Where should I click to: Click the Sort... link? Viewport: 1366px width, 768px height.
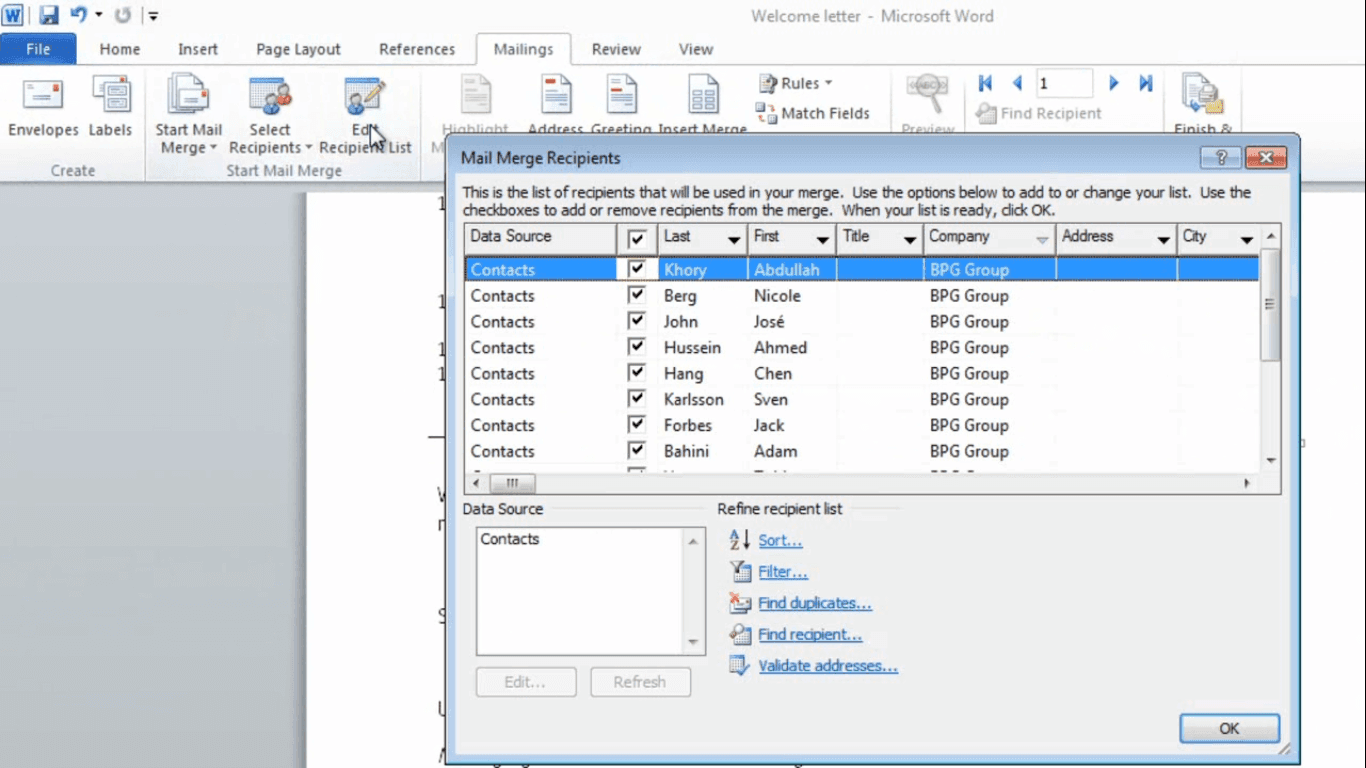tap(780, 541)
